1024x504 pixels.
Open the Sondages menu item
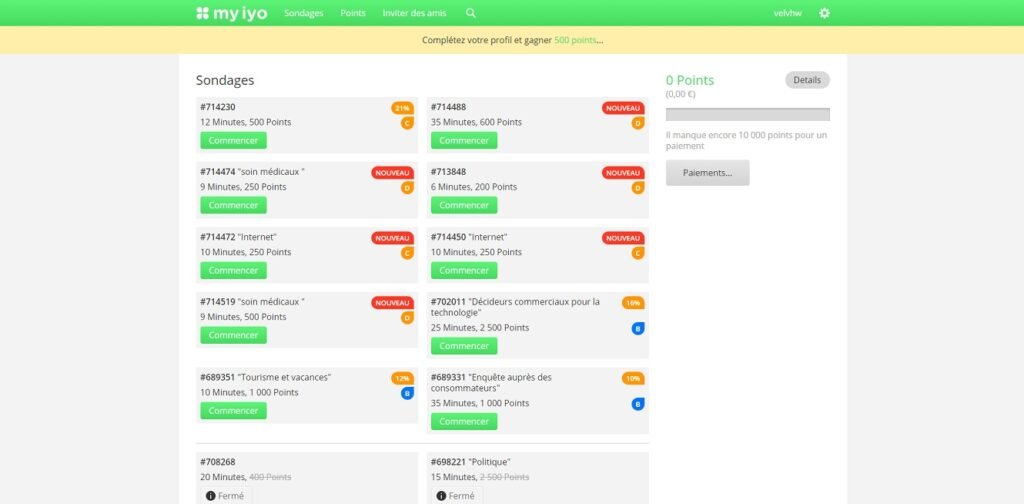click(x=304, y=13)
